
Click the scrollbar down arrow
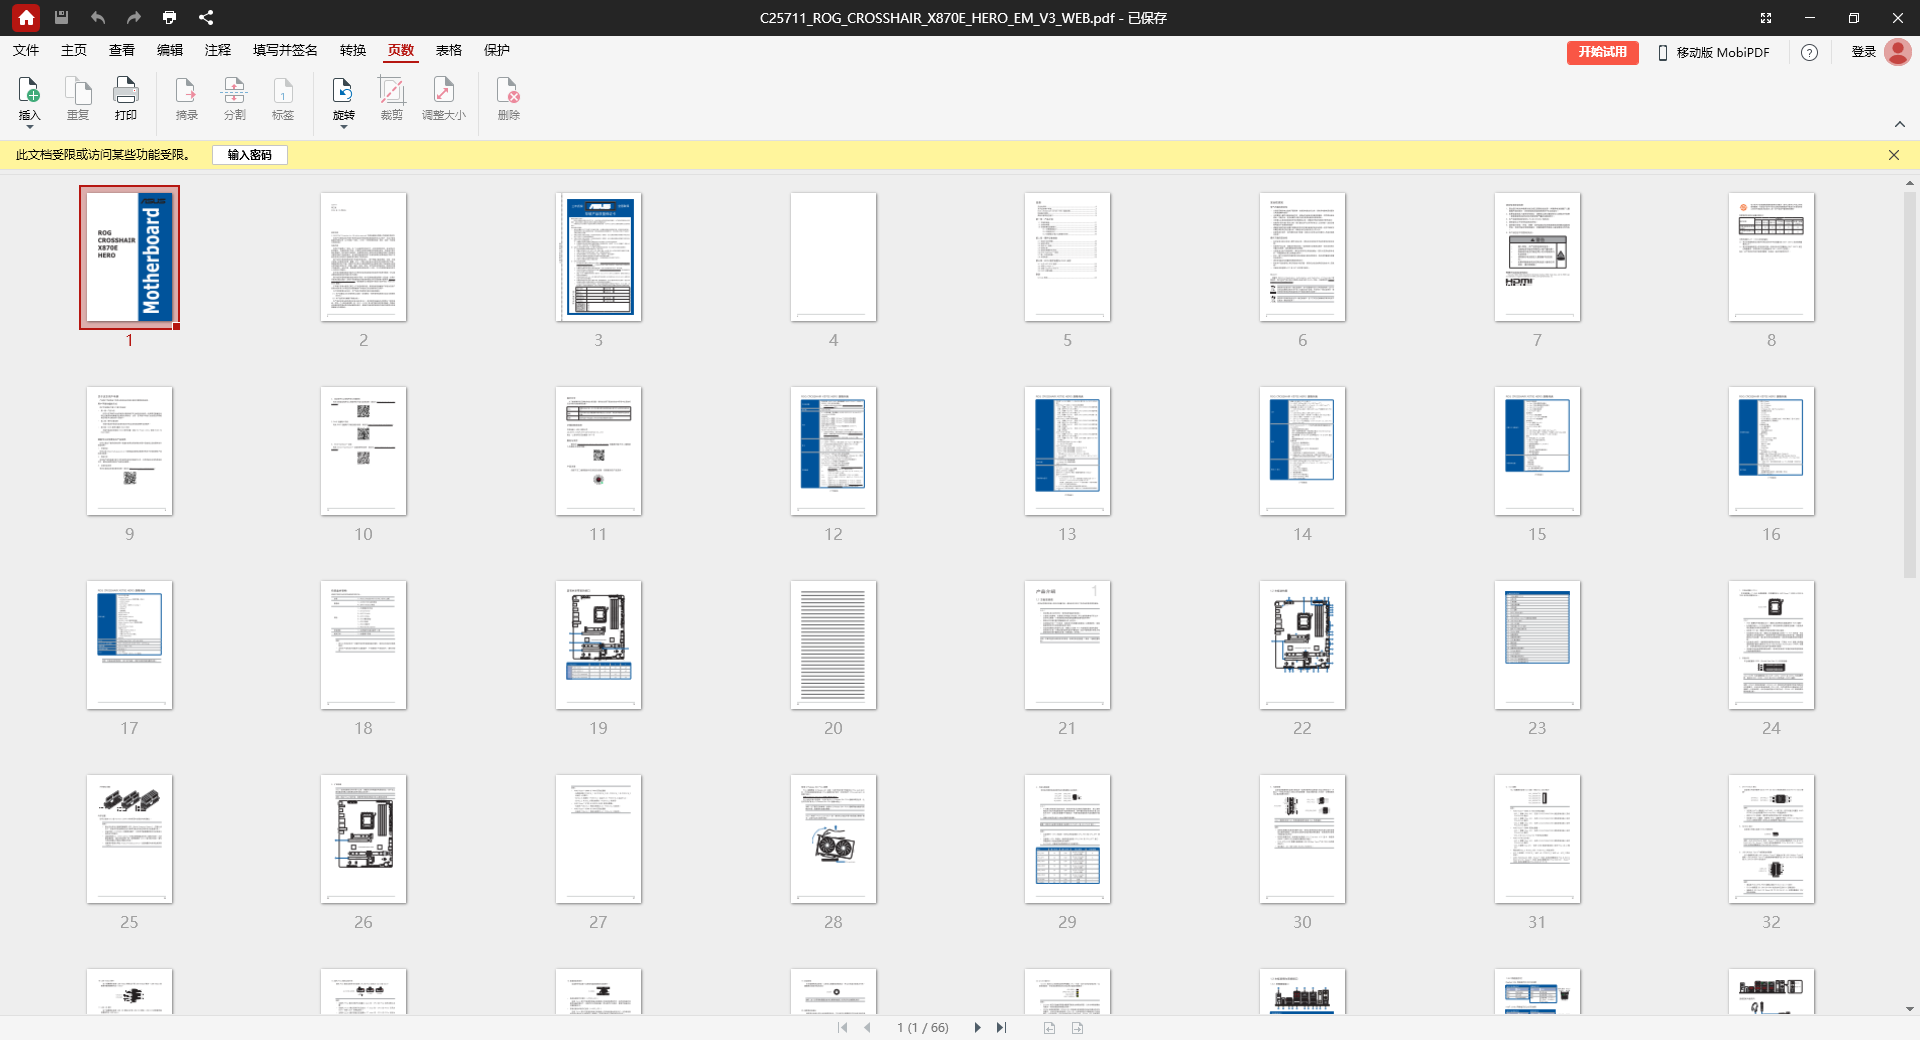pos(1909,1009)
